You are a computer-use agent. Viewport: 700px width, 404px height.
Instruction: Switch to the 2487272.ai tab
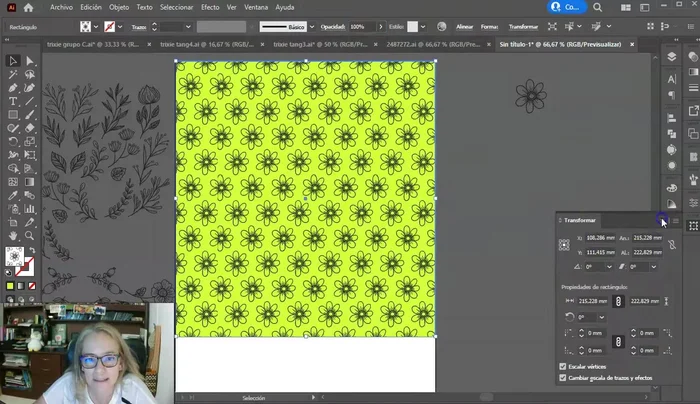[x=433, y=44]
